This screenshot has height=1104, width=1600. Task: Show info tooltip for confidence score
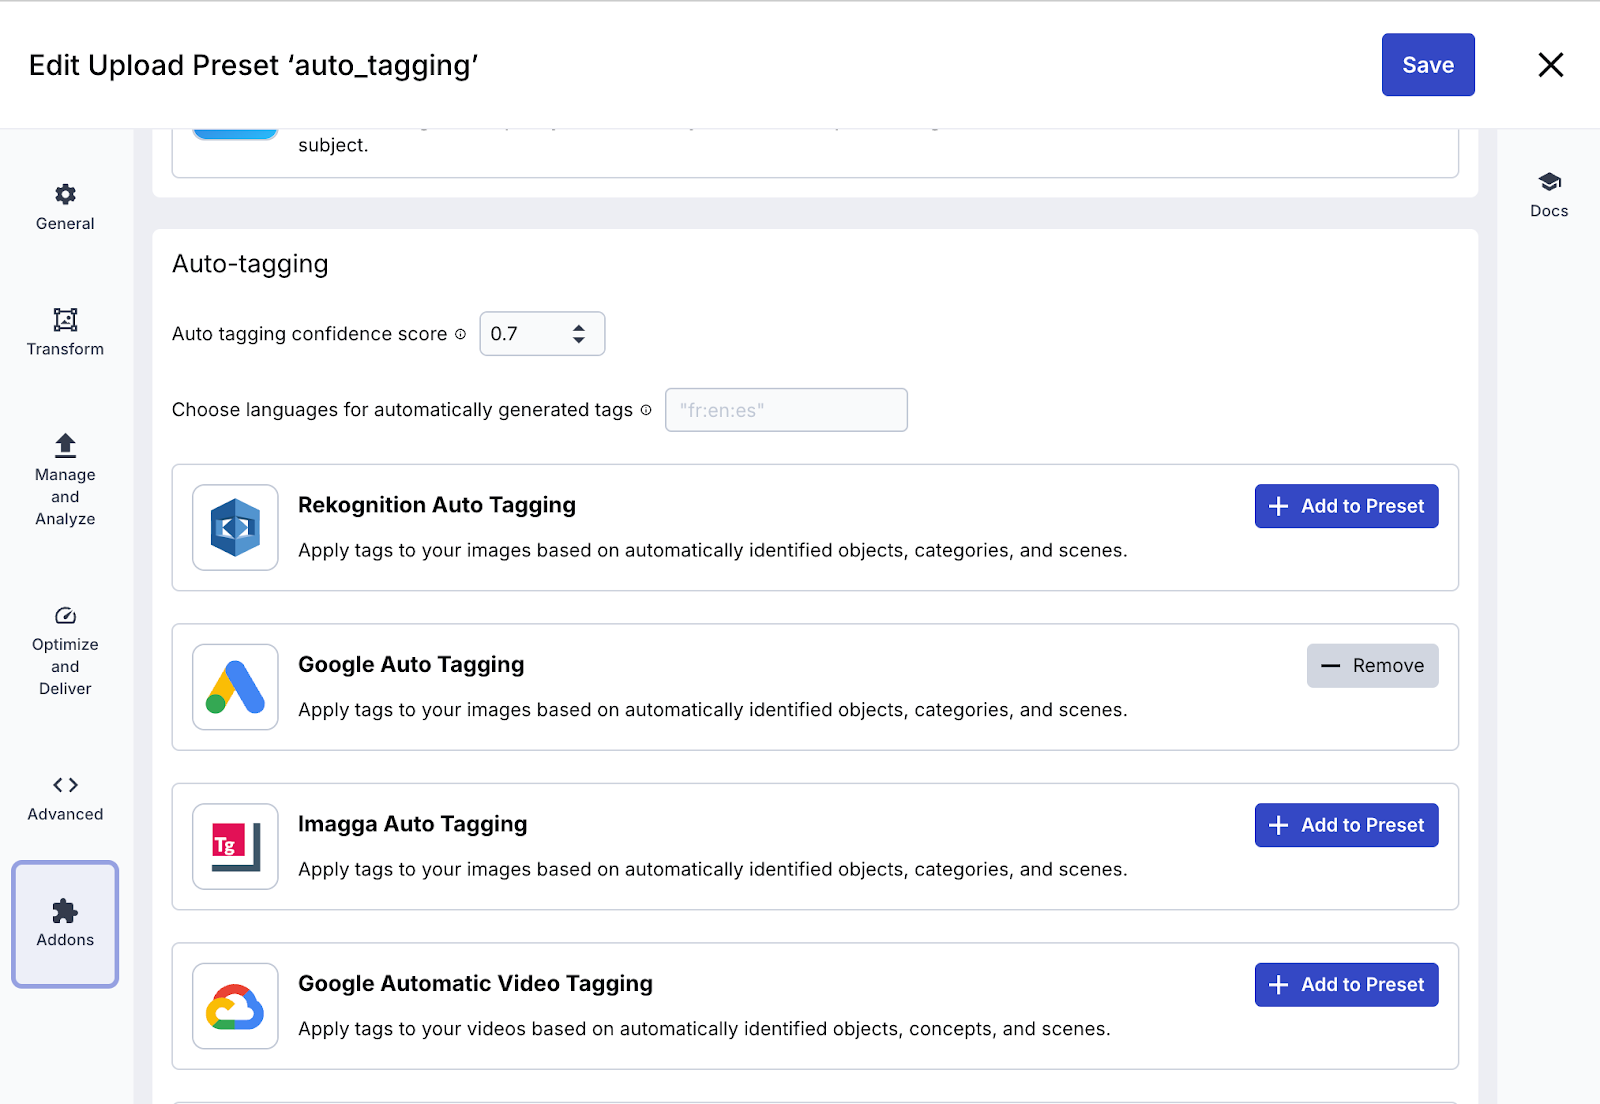tap(460, 334)
